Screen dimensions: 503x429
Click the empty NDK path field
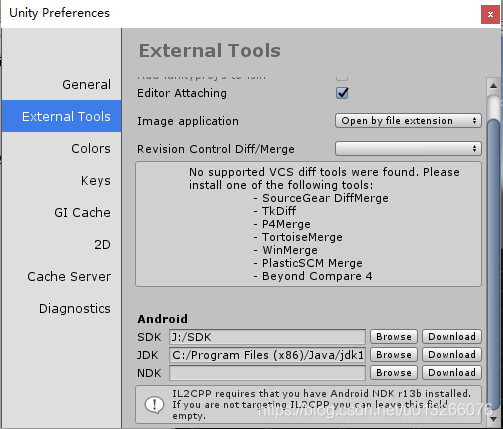pyautogui.click(x=267, y=373)
